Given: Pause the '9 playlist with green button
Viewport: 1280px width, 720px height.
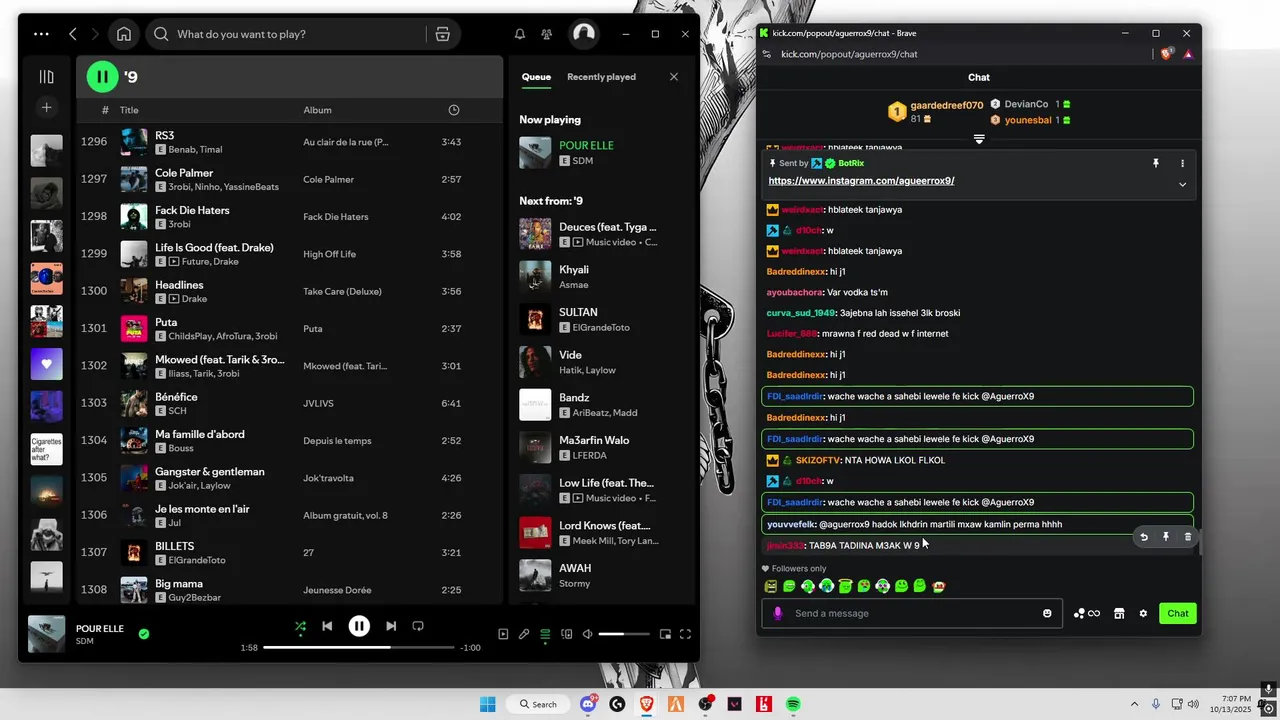Looking at the screenshot, I should [102, 76].
